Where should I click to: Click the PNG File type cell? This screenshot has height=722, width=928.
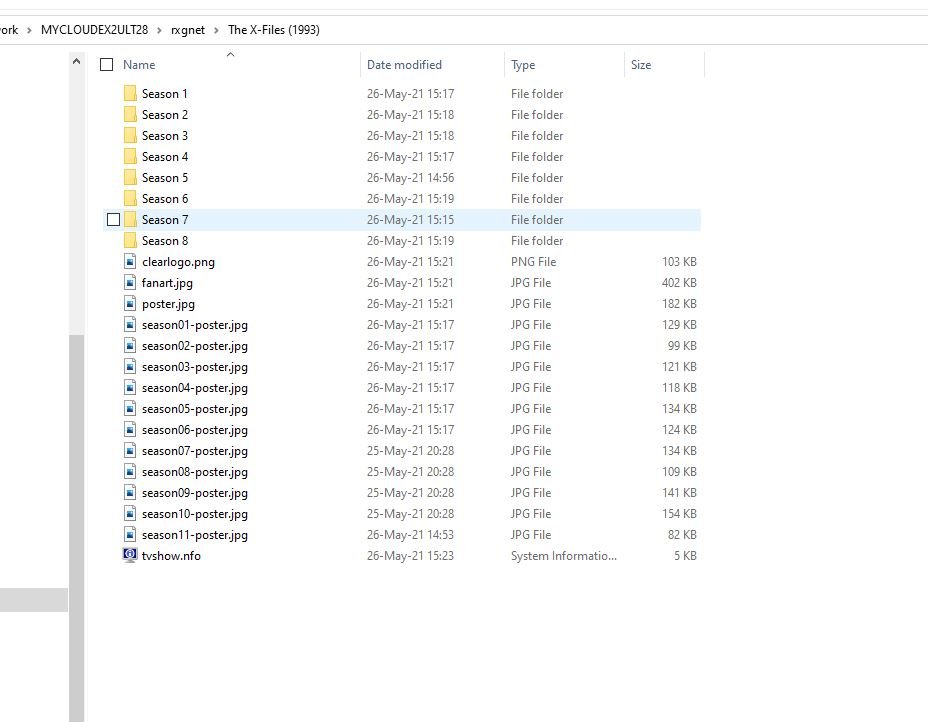coord(533,262)
